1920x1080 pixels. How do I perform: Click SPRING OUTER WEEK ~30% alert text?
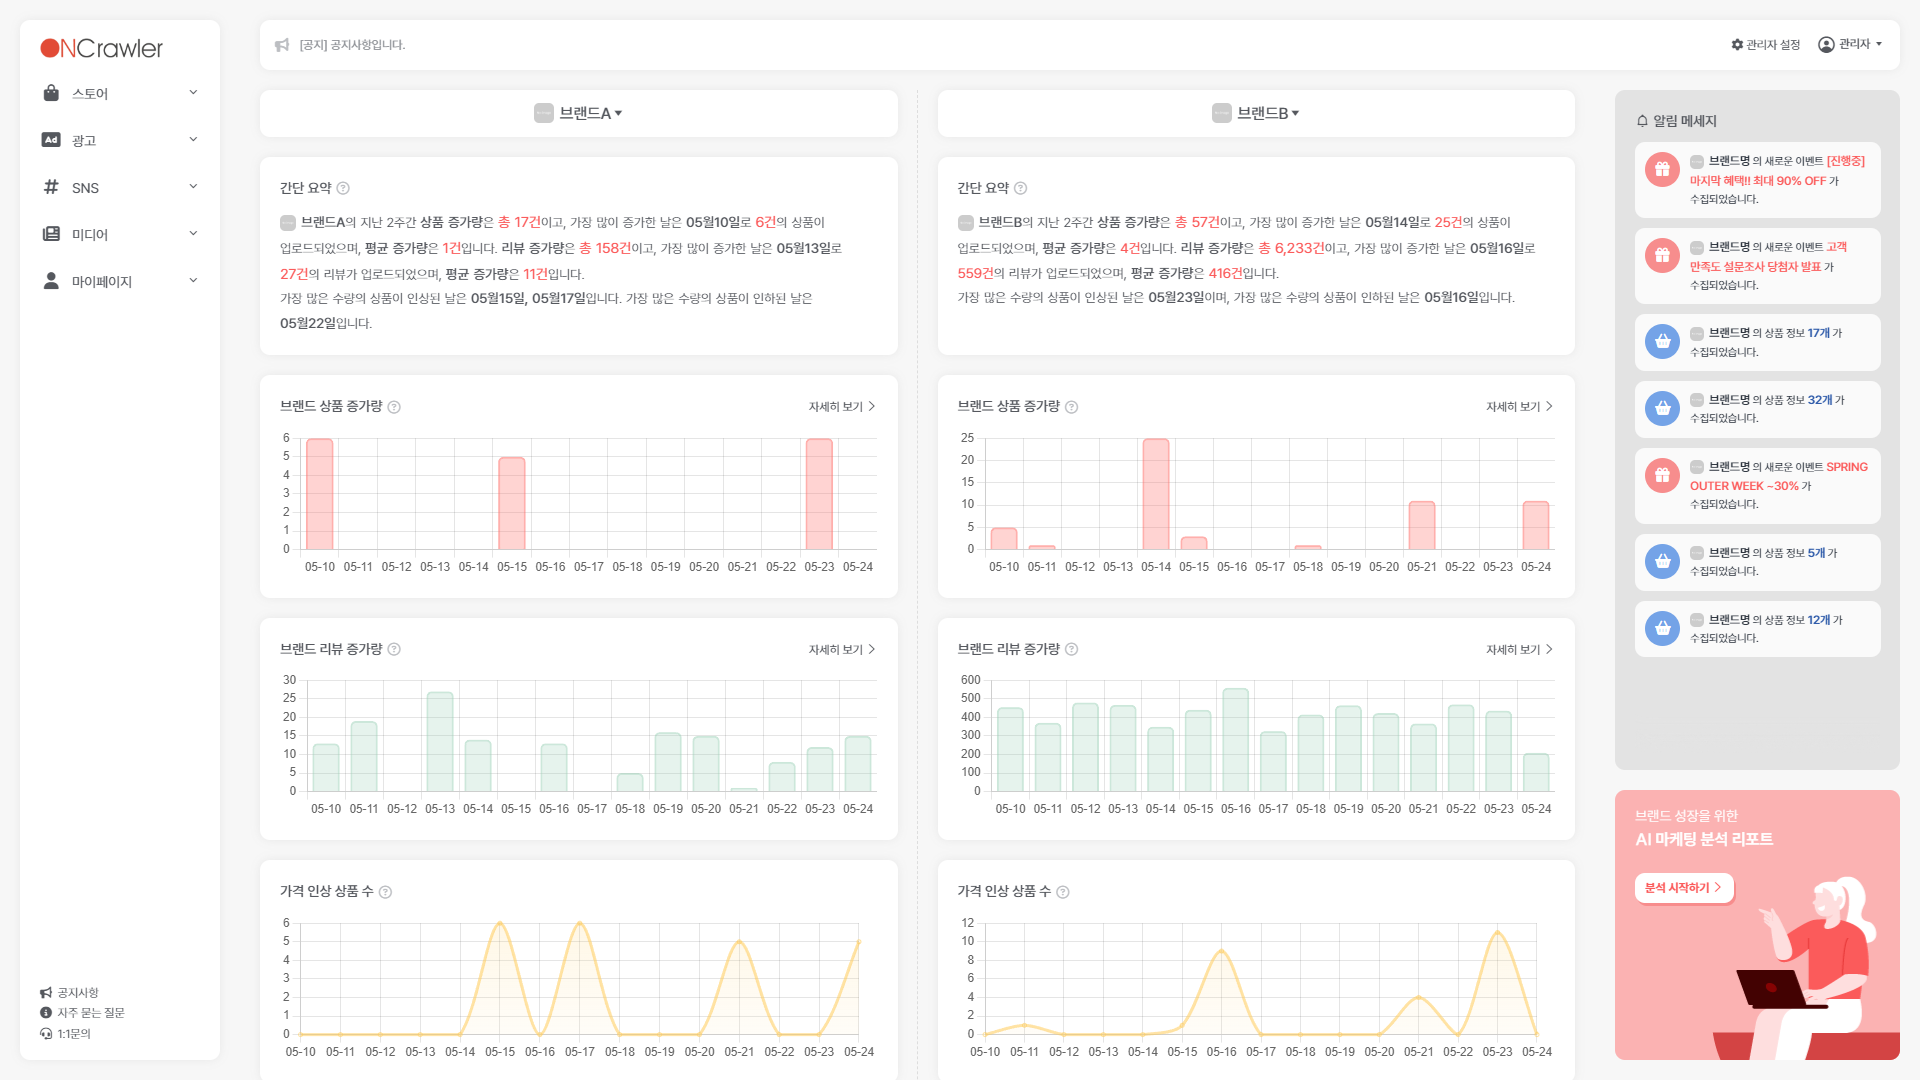coord(1779,477)
